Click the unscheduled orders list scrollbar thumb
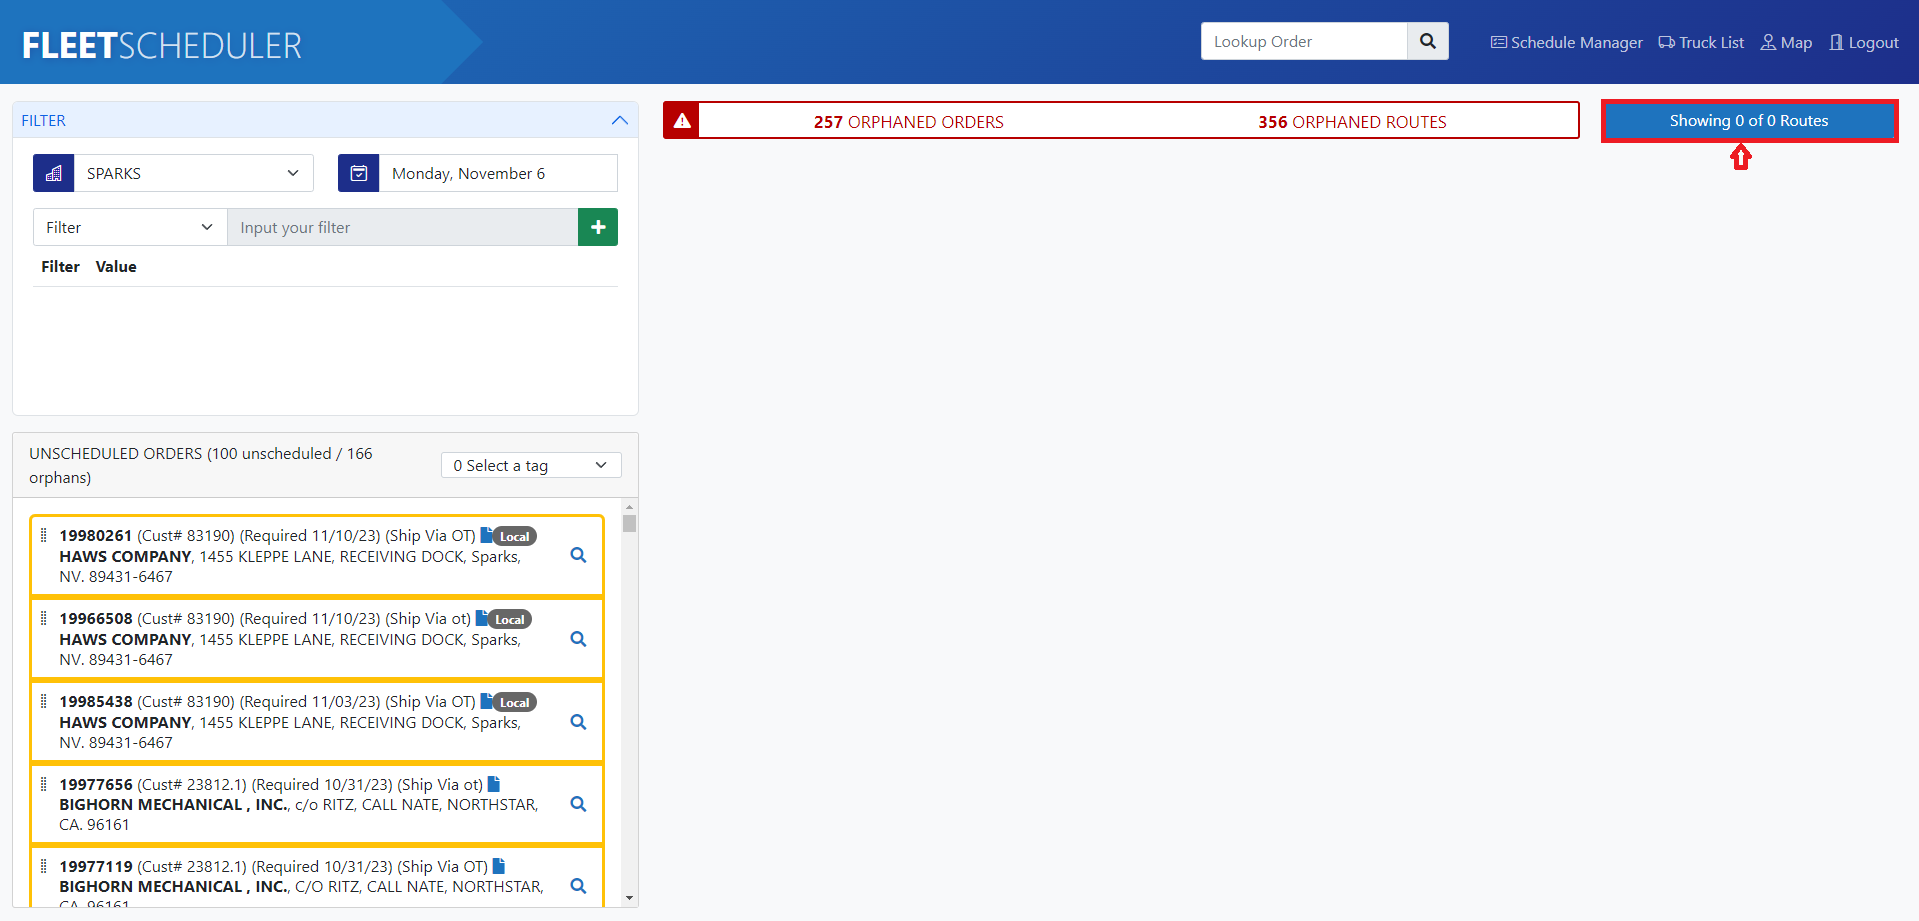 point(629,523)
